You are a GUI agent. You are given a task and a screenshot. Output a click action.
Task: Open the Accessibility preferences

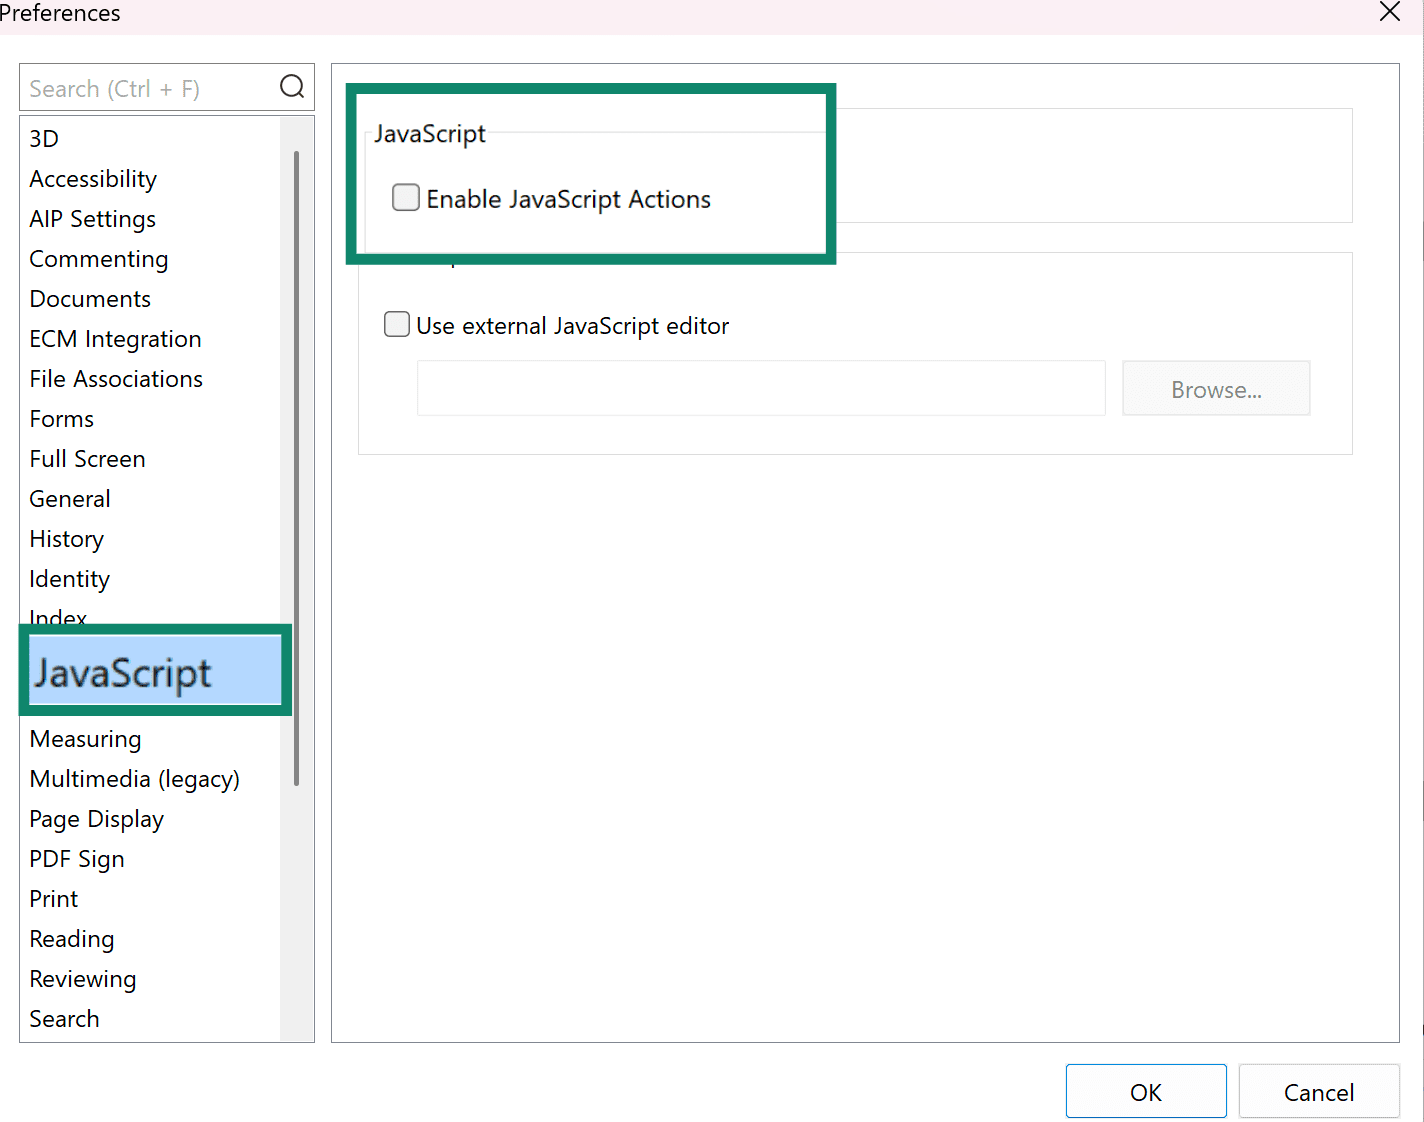click(93, 178)
